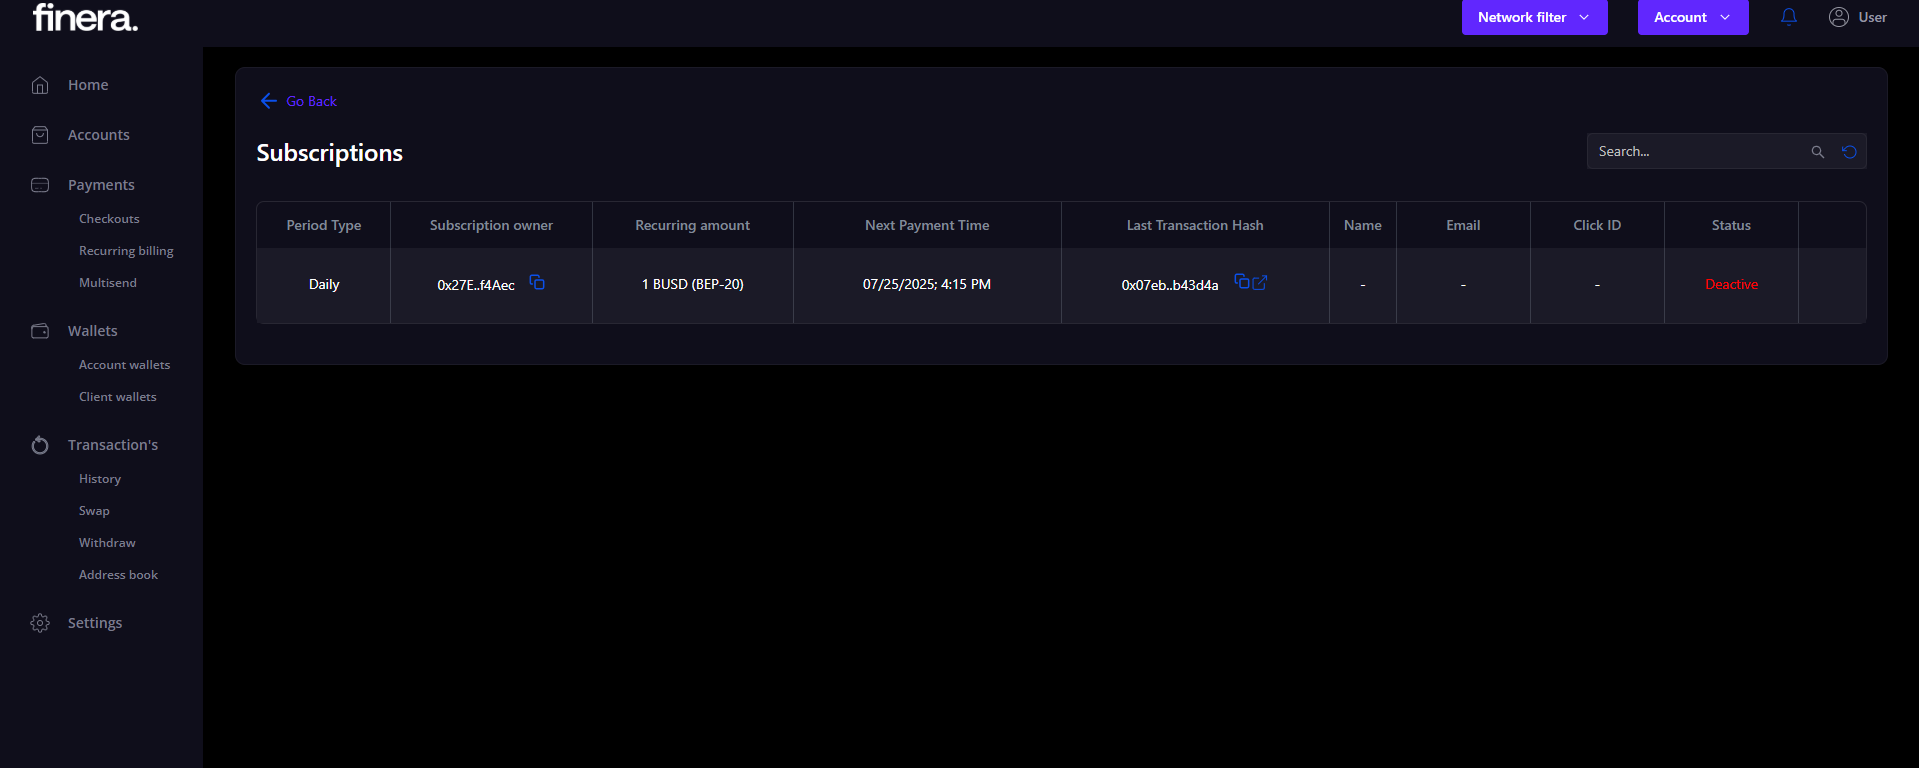Screen dimensions: 1919x768
Task: Open Recurring billing under Payments
Action: click(x=126, y=251)
